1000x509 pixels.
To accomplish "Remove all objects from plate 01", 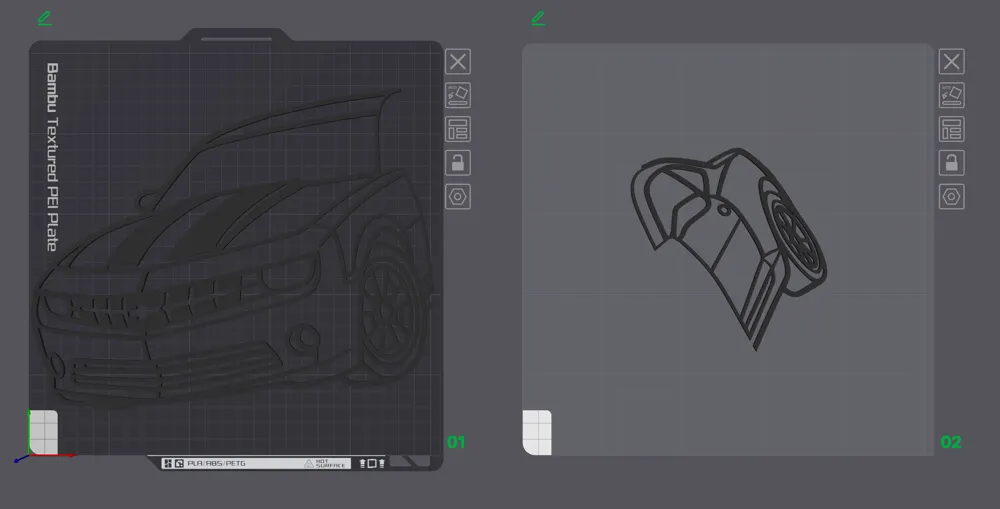I will [458, 62].
